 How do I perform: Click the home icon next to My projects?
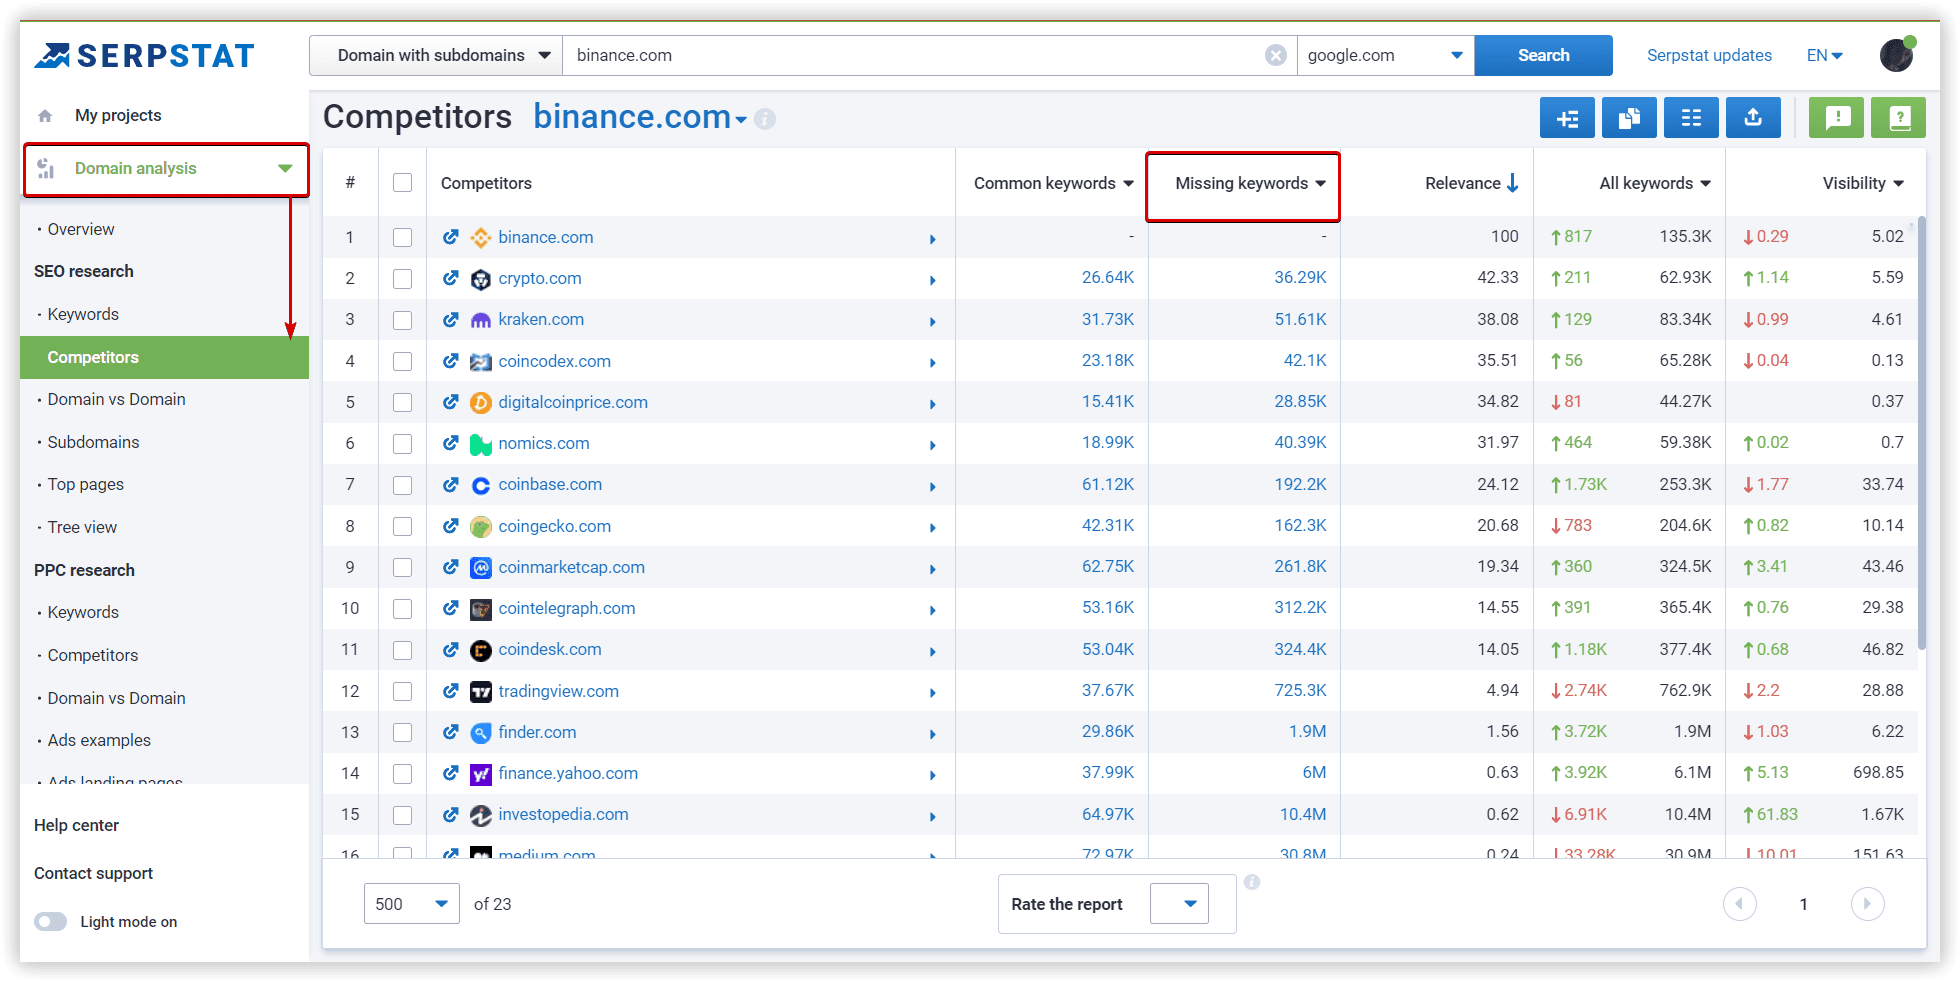coord(45,116)
